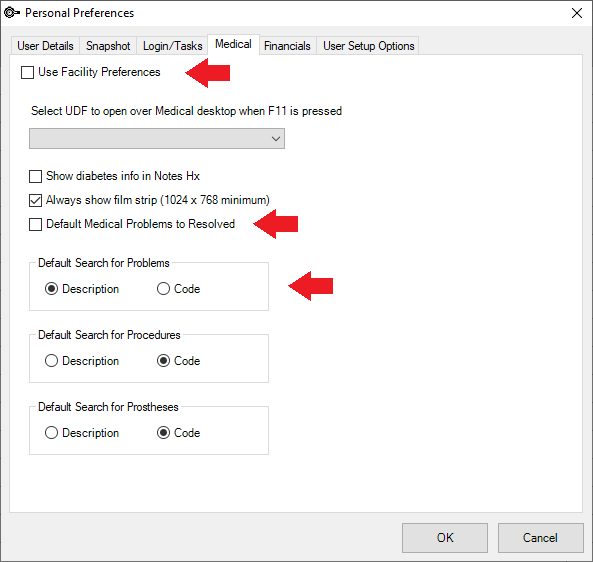Expand the F11 UDF selection dropdown
593x562 pixels.
157,139
